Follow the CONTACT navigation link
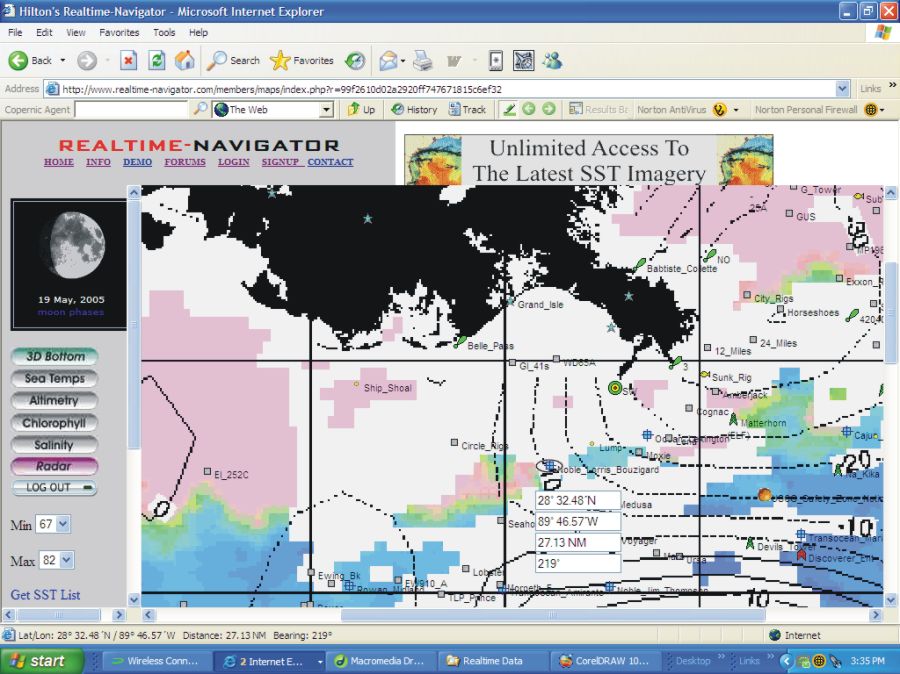The image size is (900, 674). (330, 162)
